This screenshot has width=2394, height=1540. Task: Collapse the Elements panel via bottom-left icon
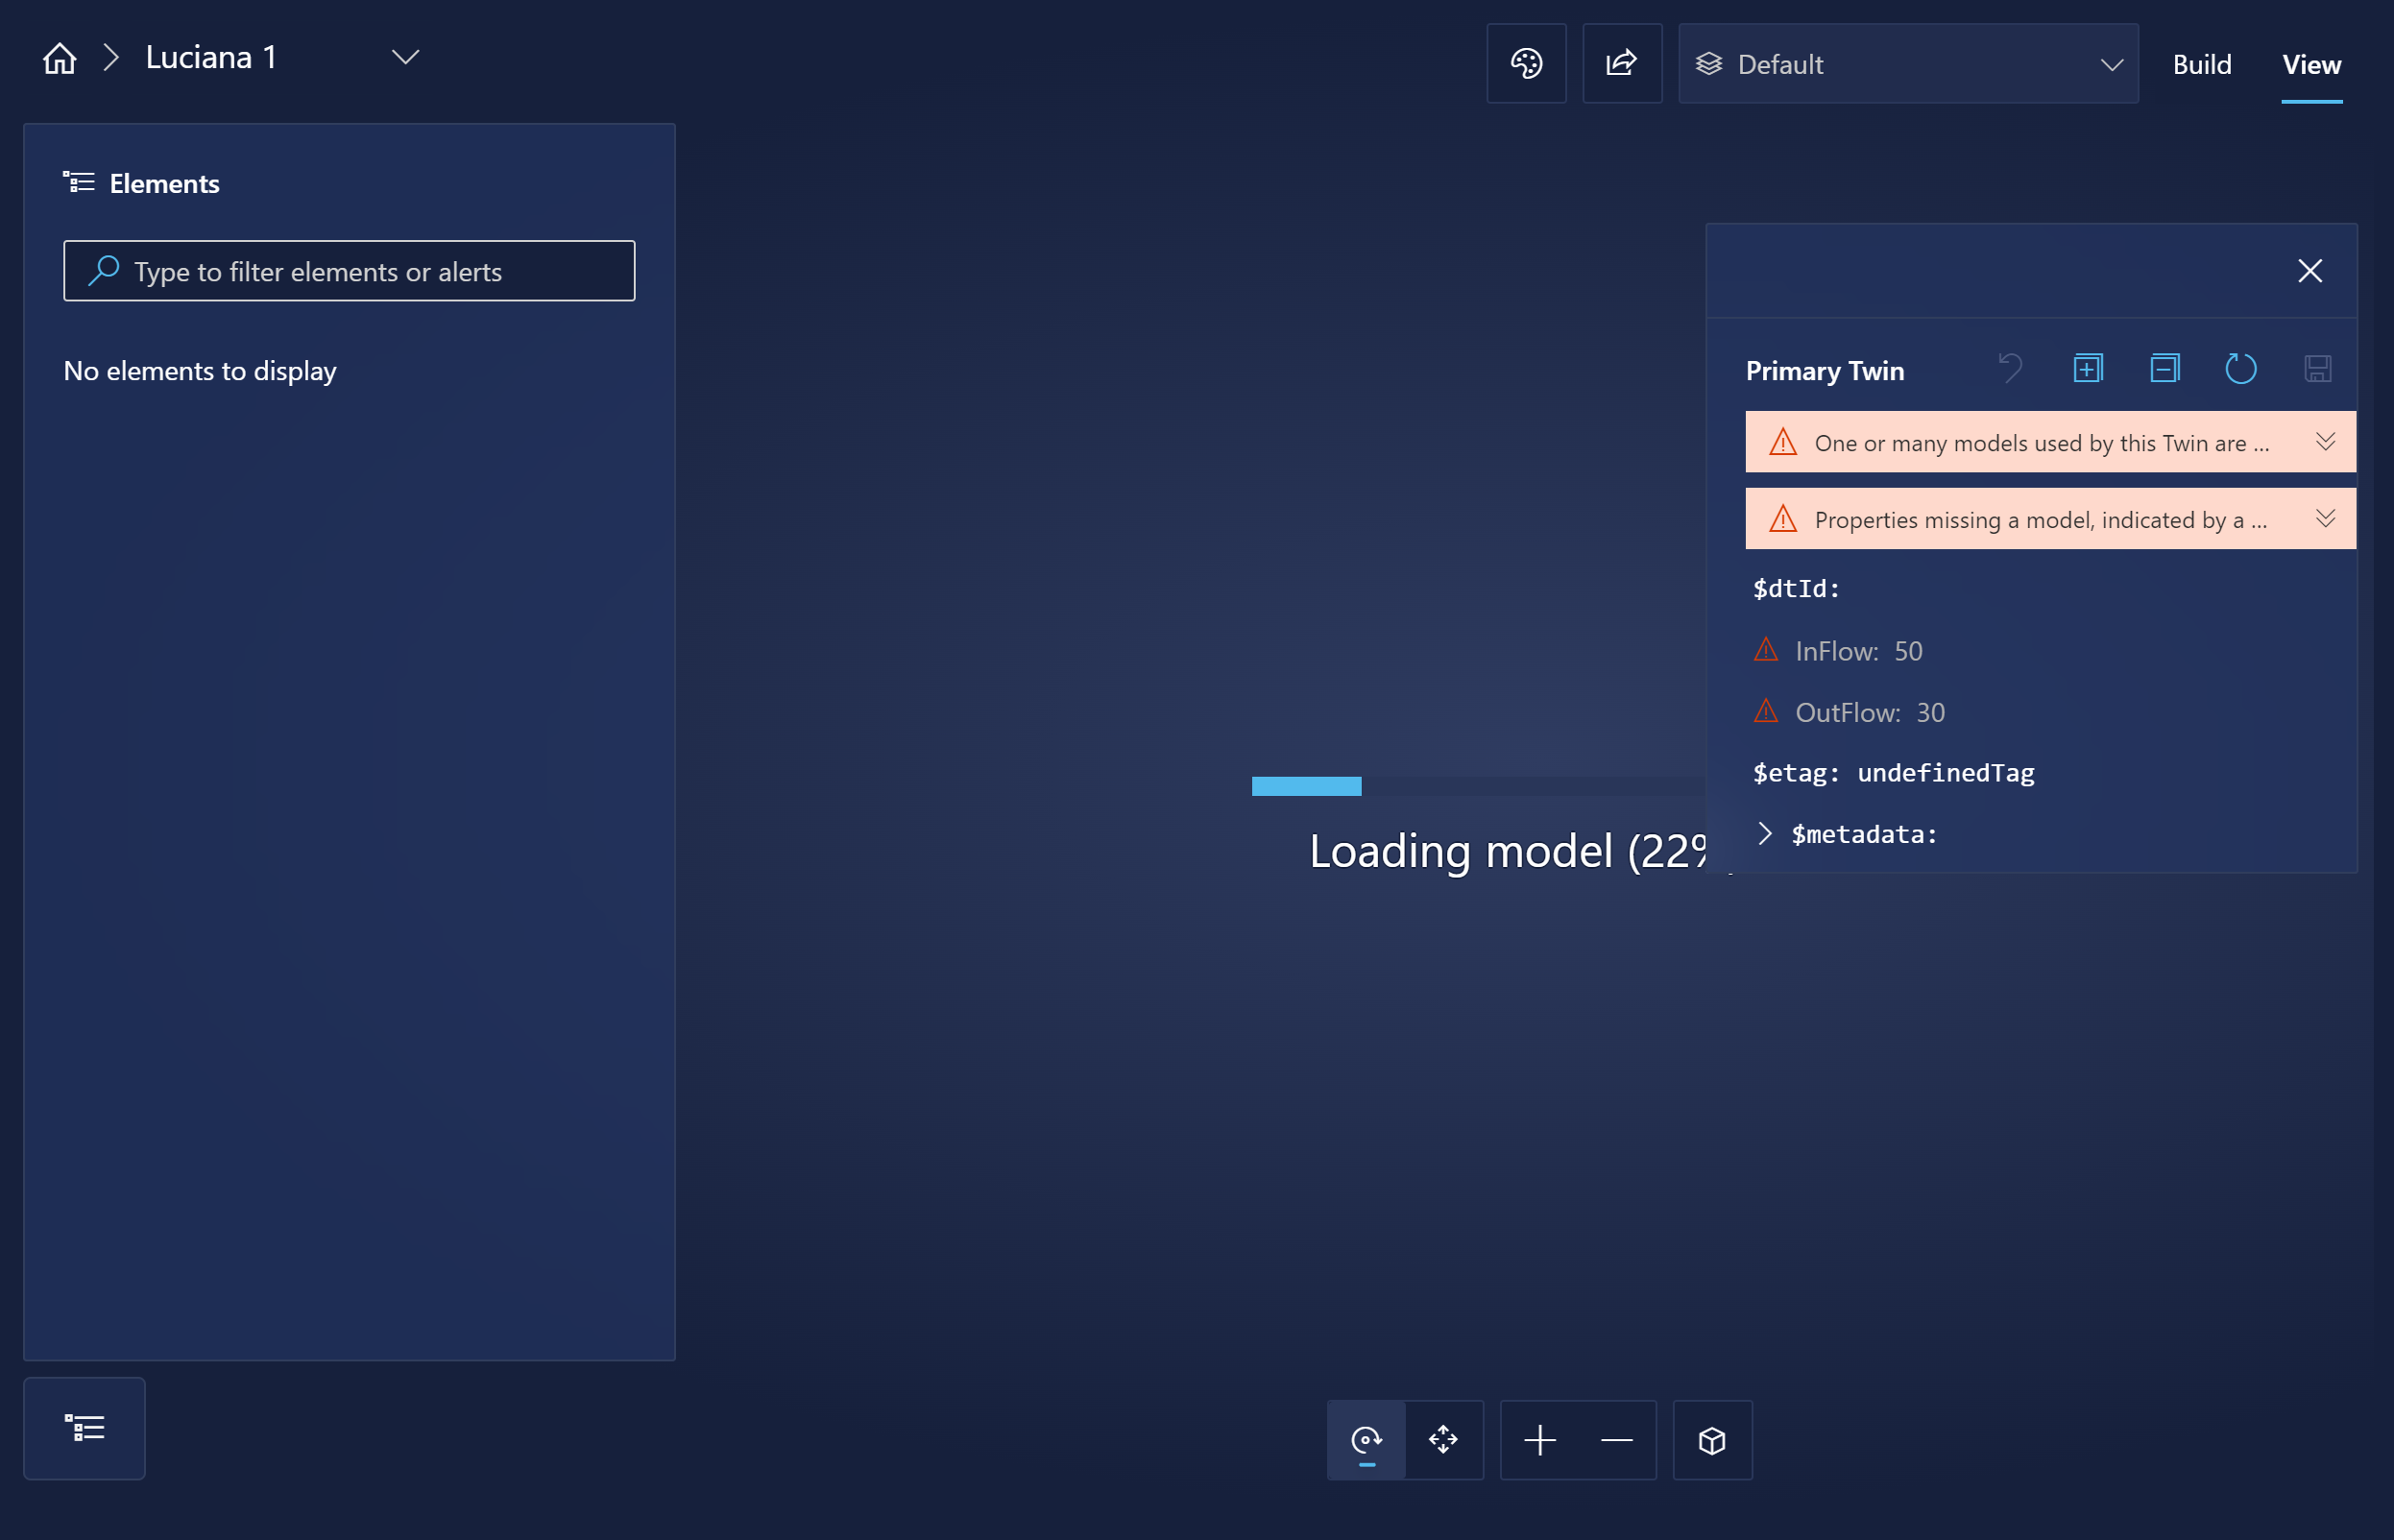[84, 1427]
